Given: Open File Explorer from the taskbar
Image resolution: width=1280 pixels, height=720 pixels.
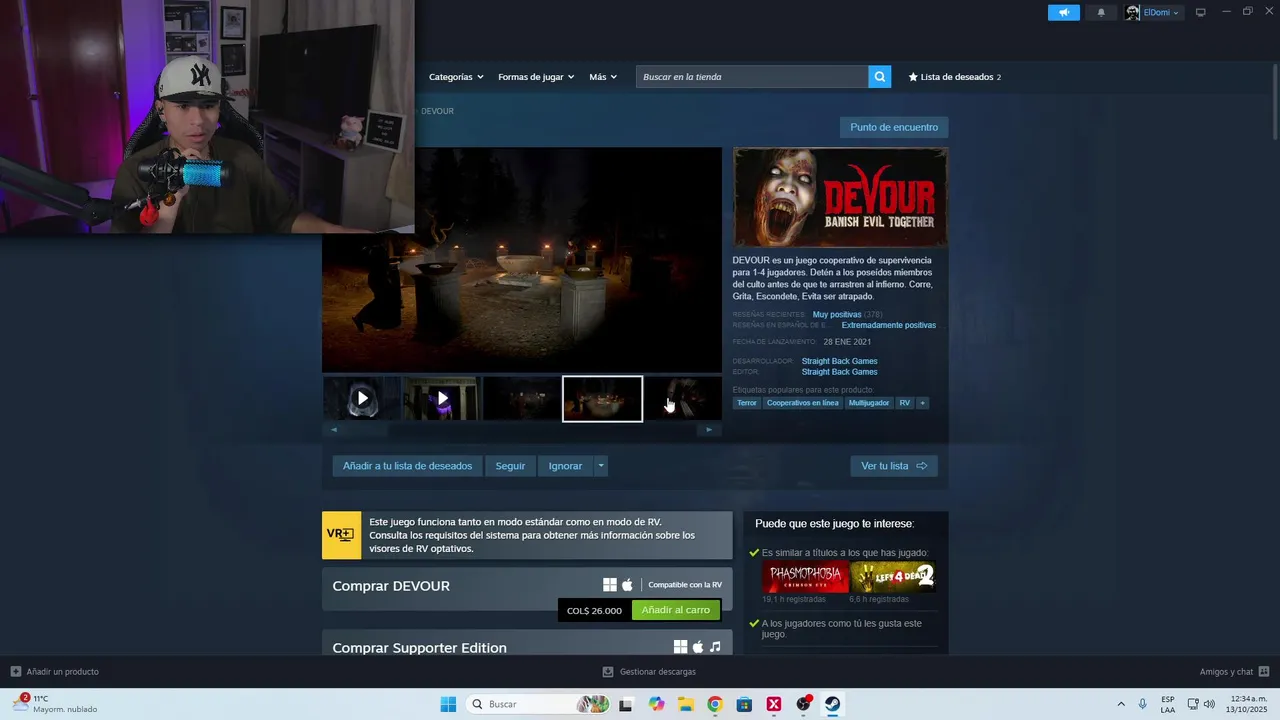Looking at the screenshot, I should click(685, 704).
